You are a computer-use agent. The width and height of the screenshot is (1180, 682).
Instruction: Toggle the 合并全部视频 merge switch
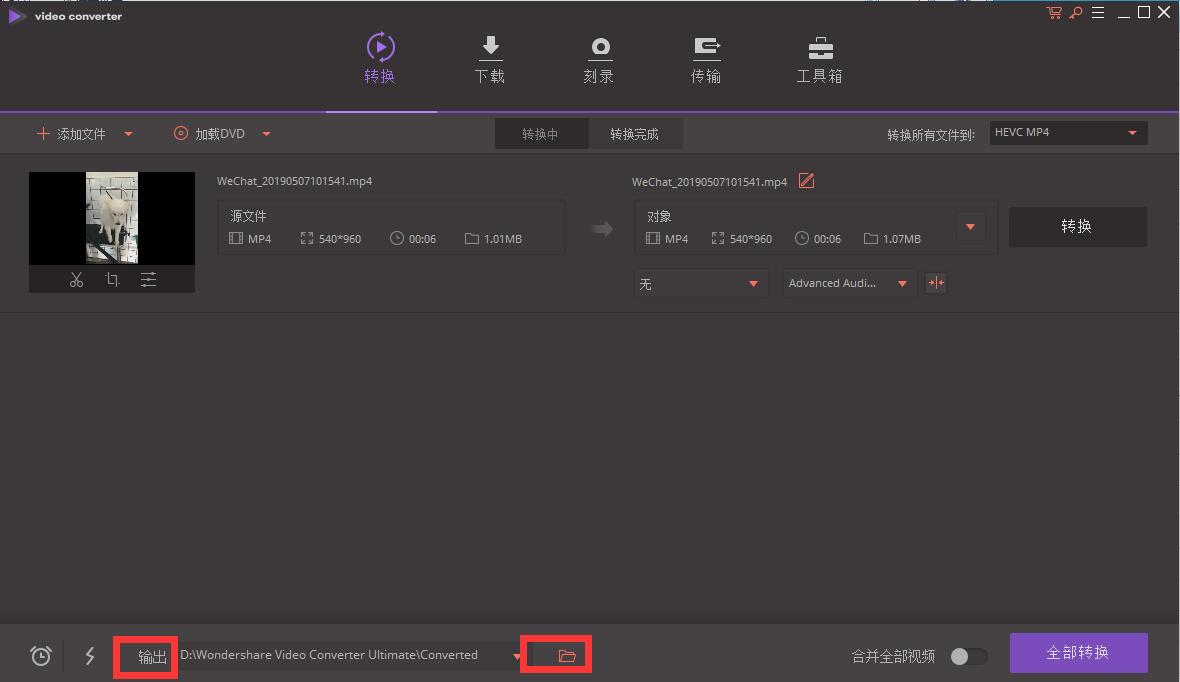tap(967, 655)
